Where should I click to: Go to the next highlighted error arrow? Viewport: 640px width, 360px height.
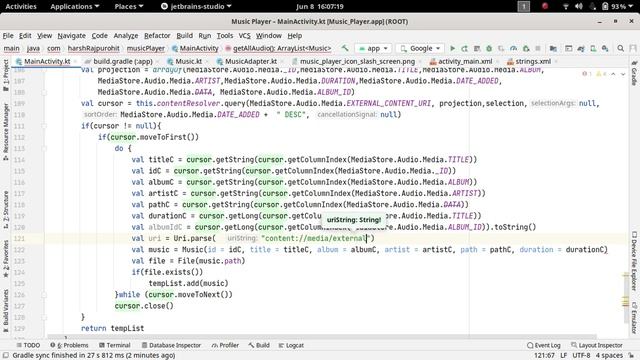[x=623, y=74]
